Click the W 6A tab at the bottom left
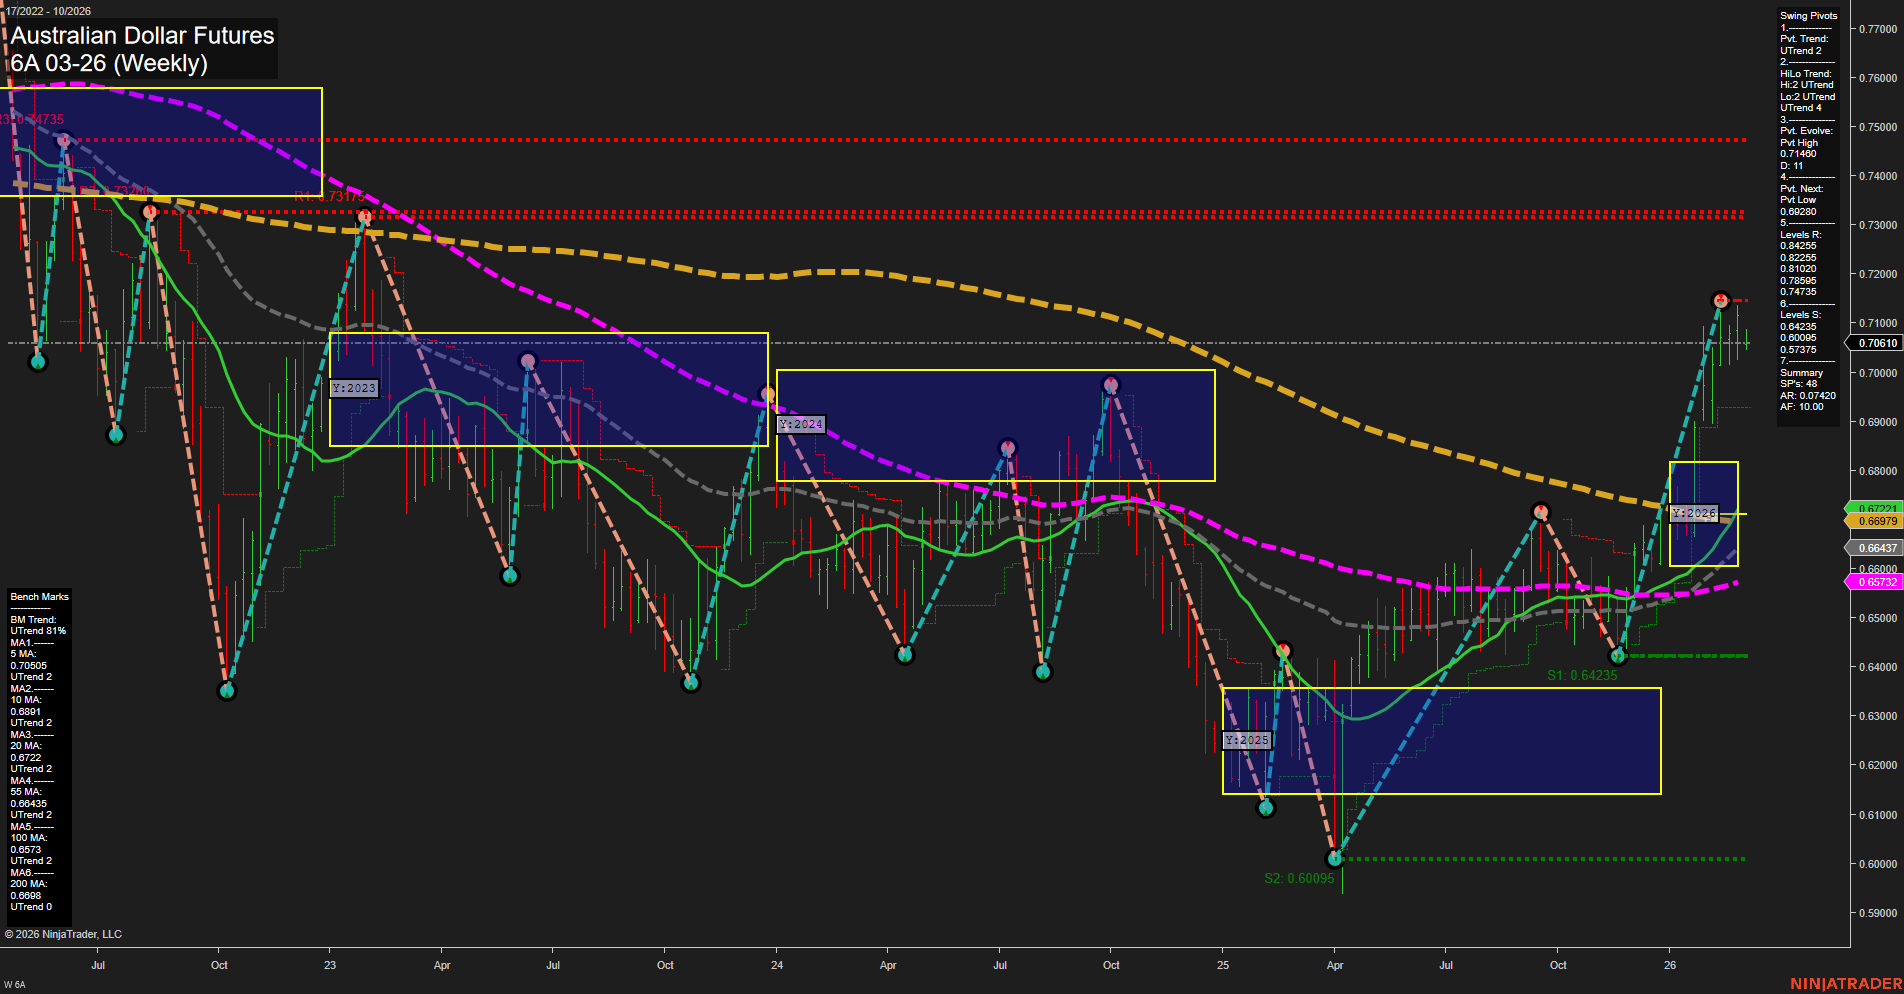 [x=14, y=982]
